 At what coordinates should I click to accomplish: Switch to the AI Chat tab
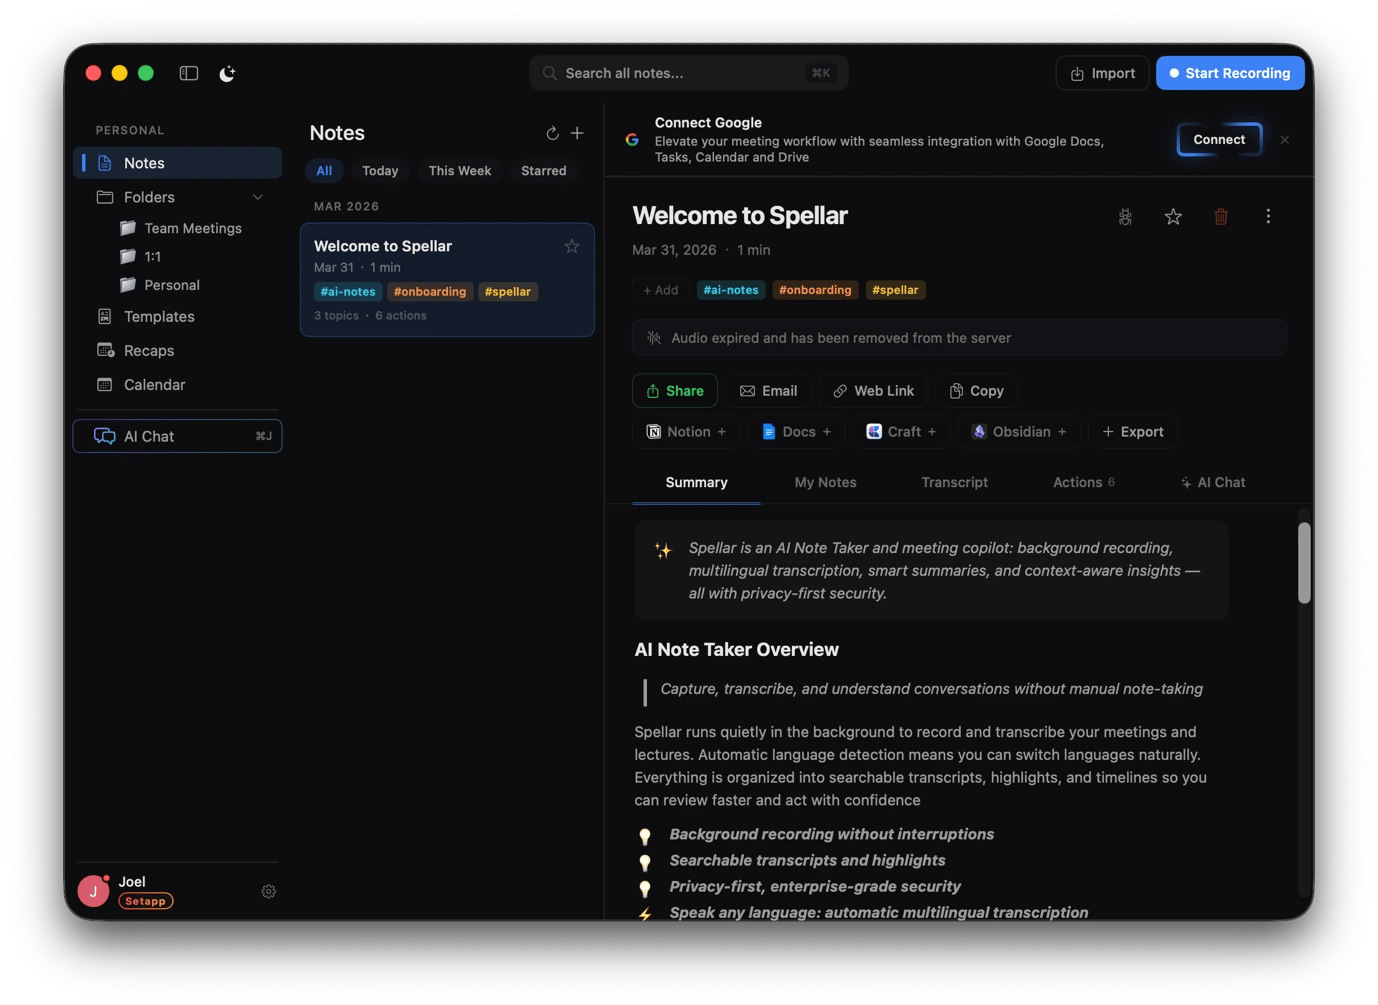point(1212,482)
